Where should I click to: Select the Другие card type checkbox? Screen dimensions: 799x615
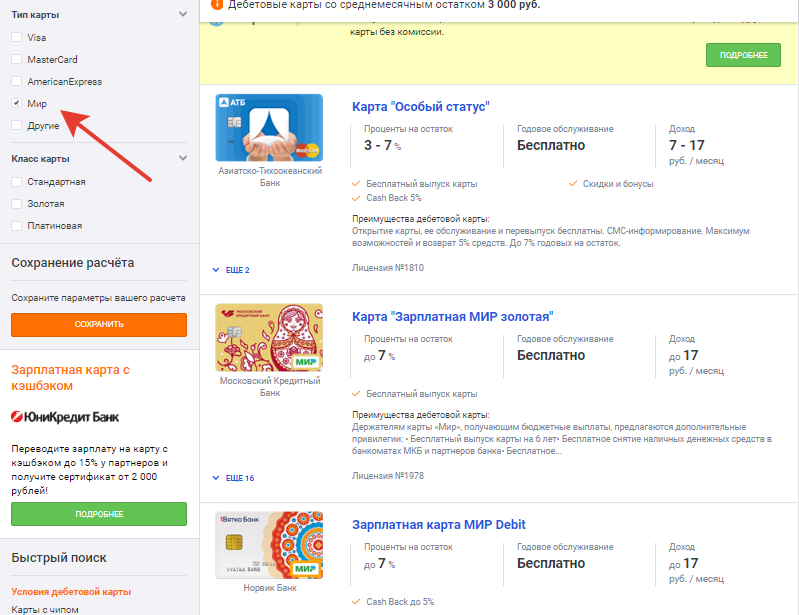click(16, 125)
